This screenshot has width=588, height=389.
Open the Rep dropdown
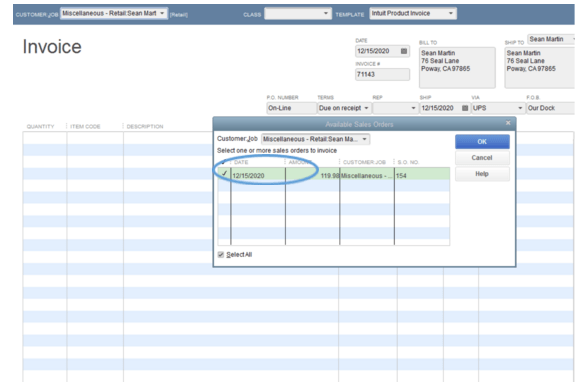click(x=413, y=108)
